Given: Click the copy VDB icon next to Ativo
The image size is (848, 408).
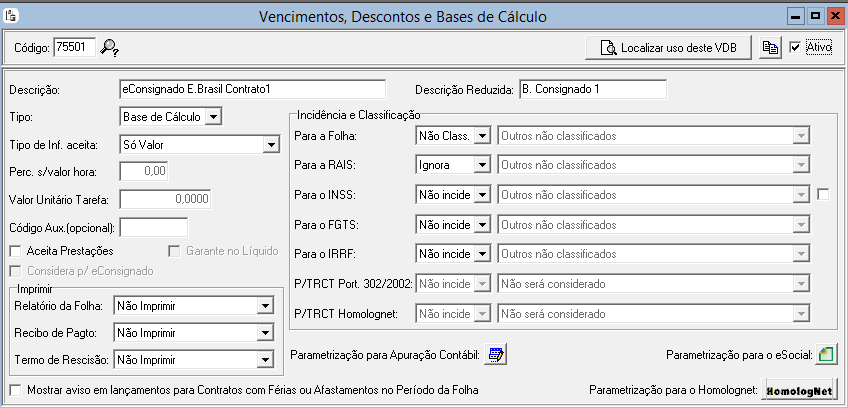Looking at the screenshot, I should [770, 48].
